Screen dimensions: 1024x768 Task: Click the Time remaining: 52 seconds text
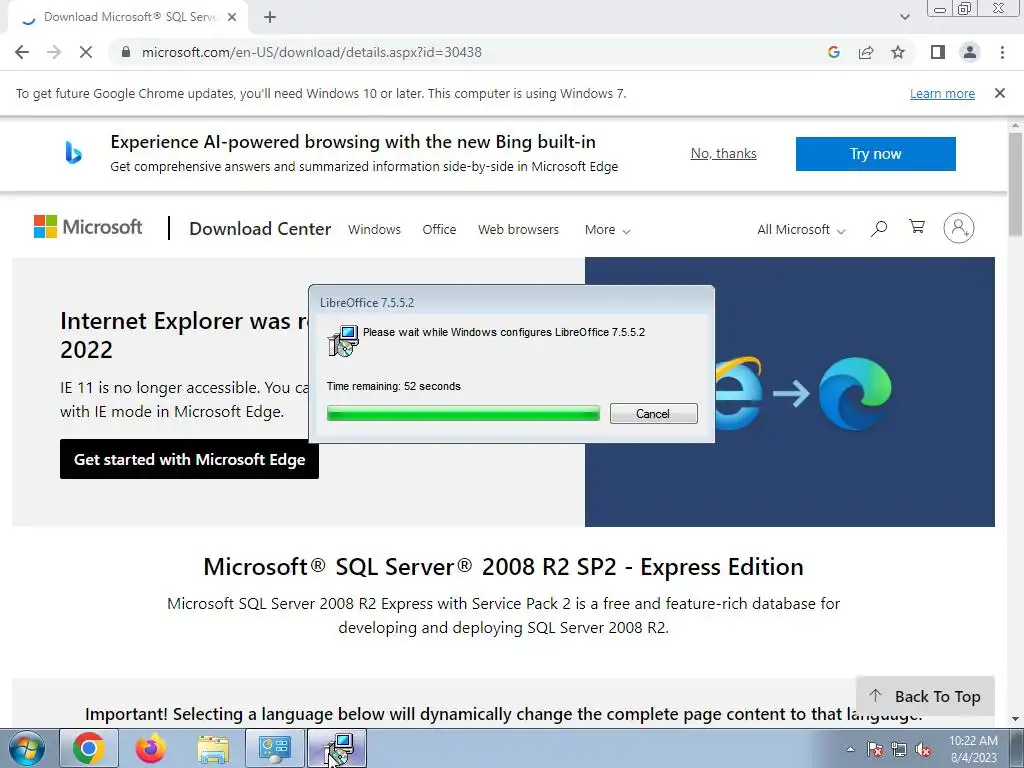coord(394,386)
